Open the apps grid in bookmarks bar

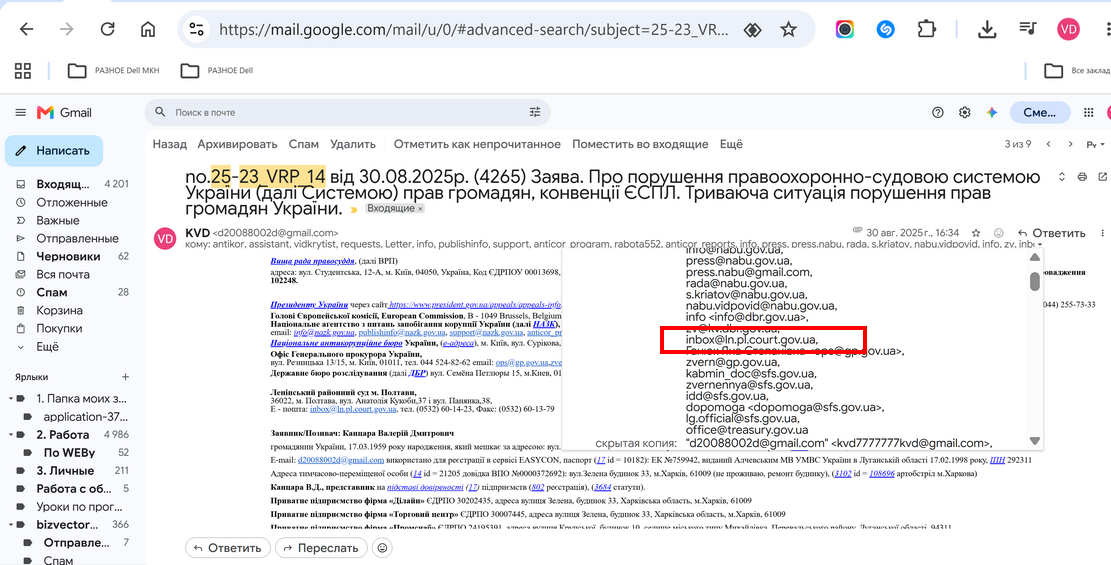click(23, 70)
